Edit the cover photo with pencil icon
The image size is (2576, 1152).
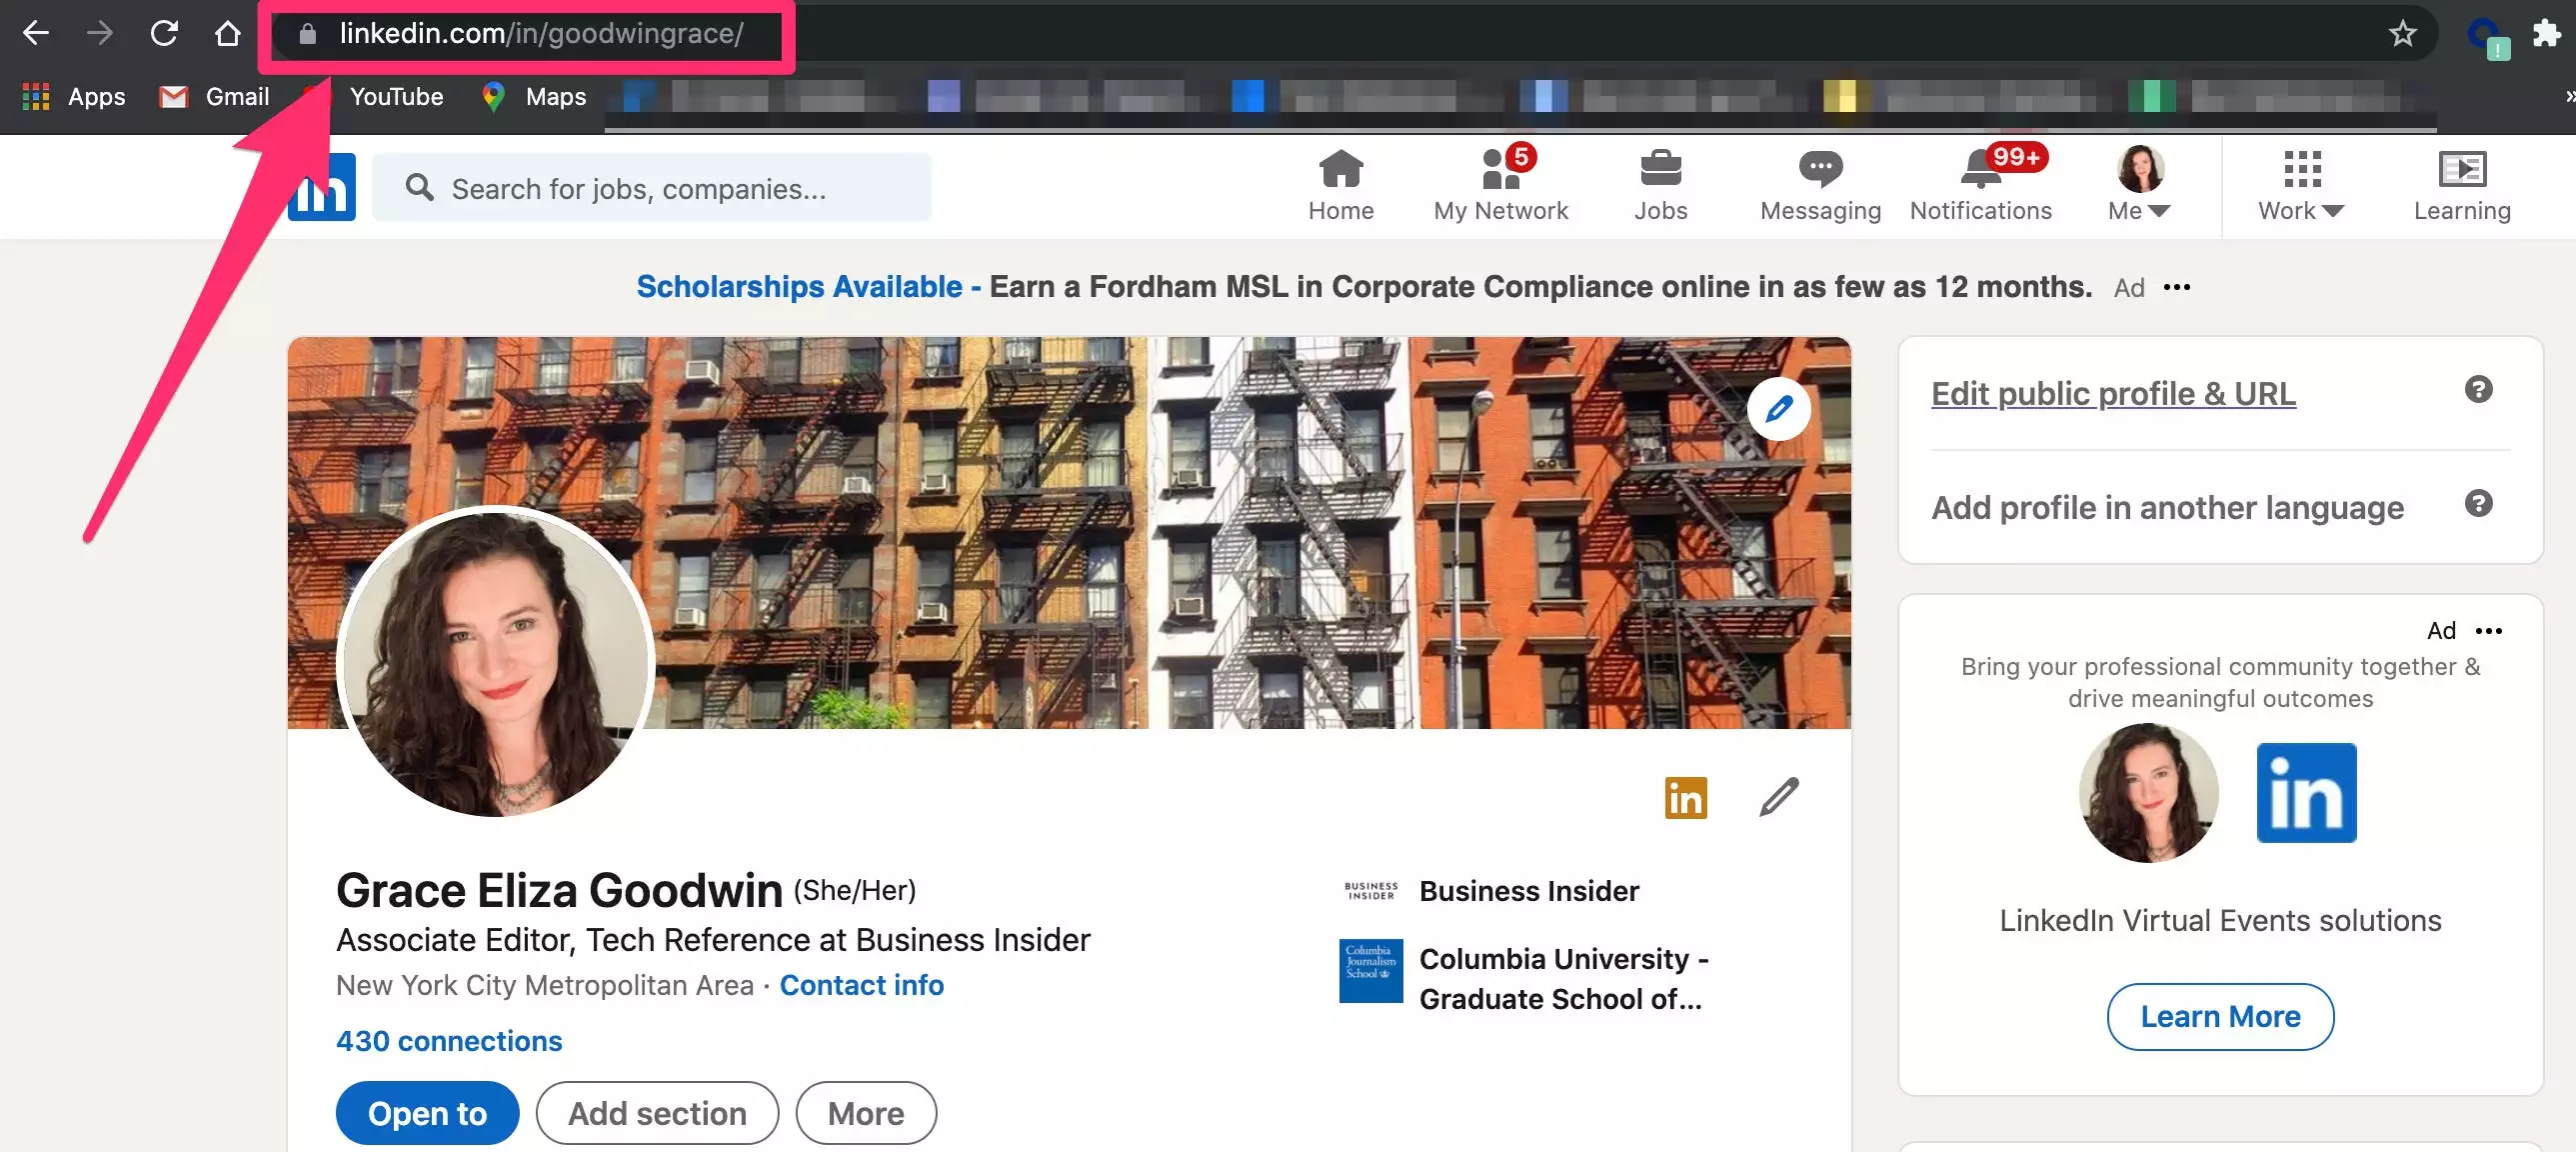(1778, 409)
